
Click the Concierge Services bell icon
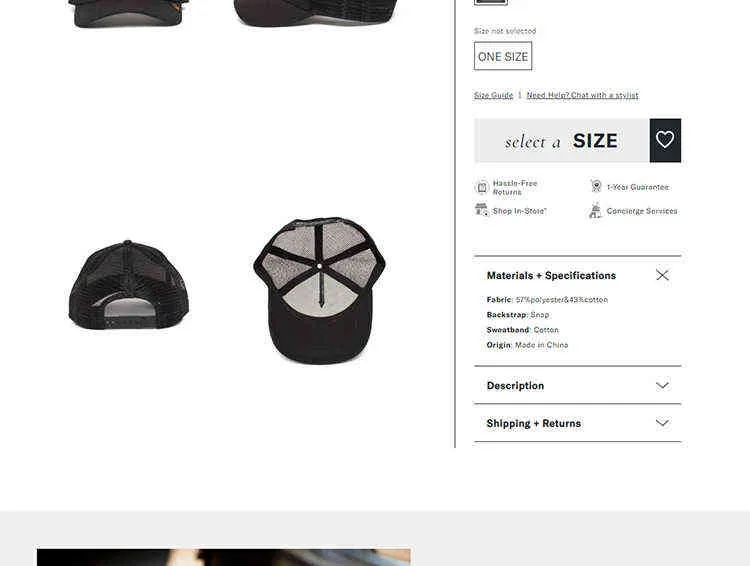point(596,211)
